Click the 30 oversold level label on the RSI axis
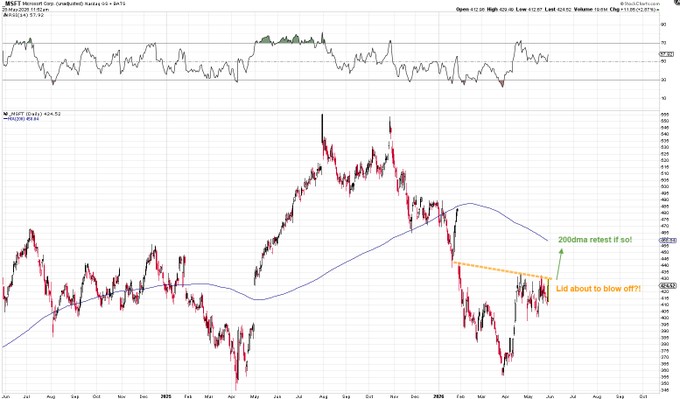 664,80
